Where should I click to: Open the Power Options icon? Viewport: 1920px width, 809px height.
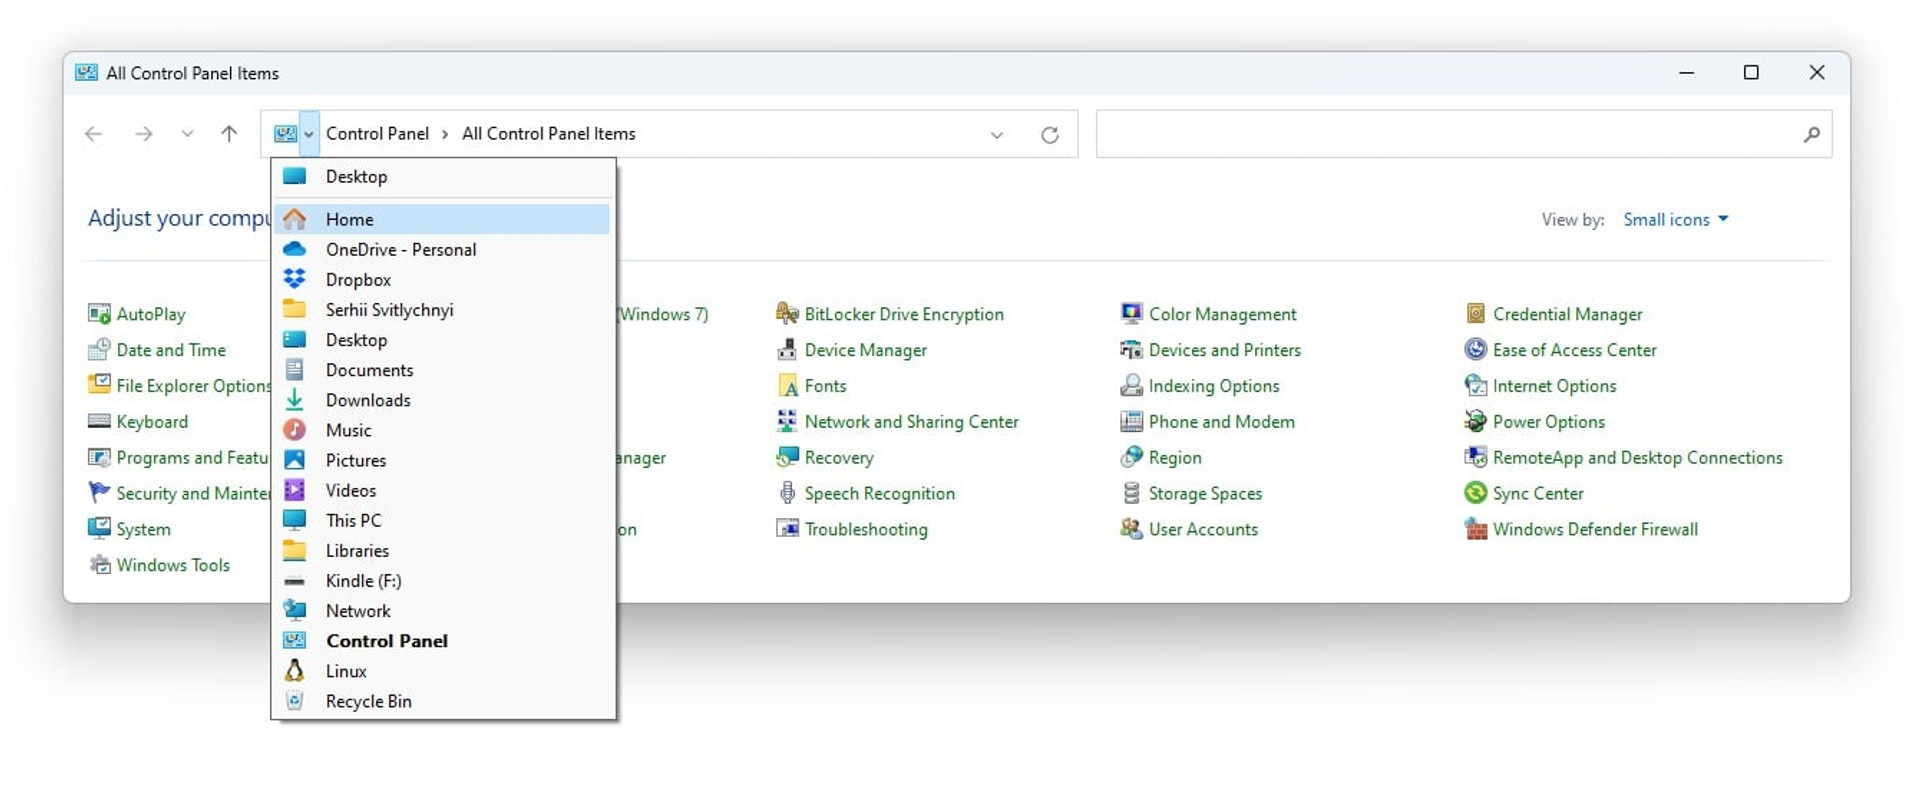click(x=1475, y=422)
